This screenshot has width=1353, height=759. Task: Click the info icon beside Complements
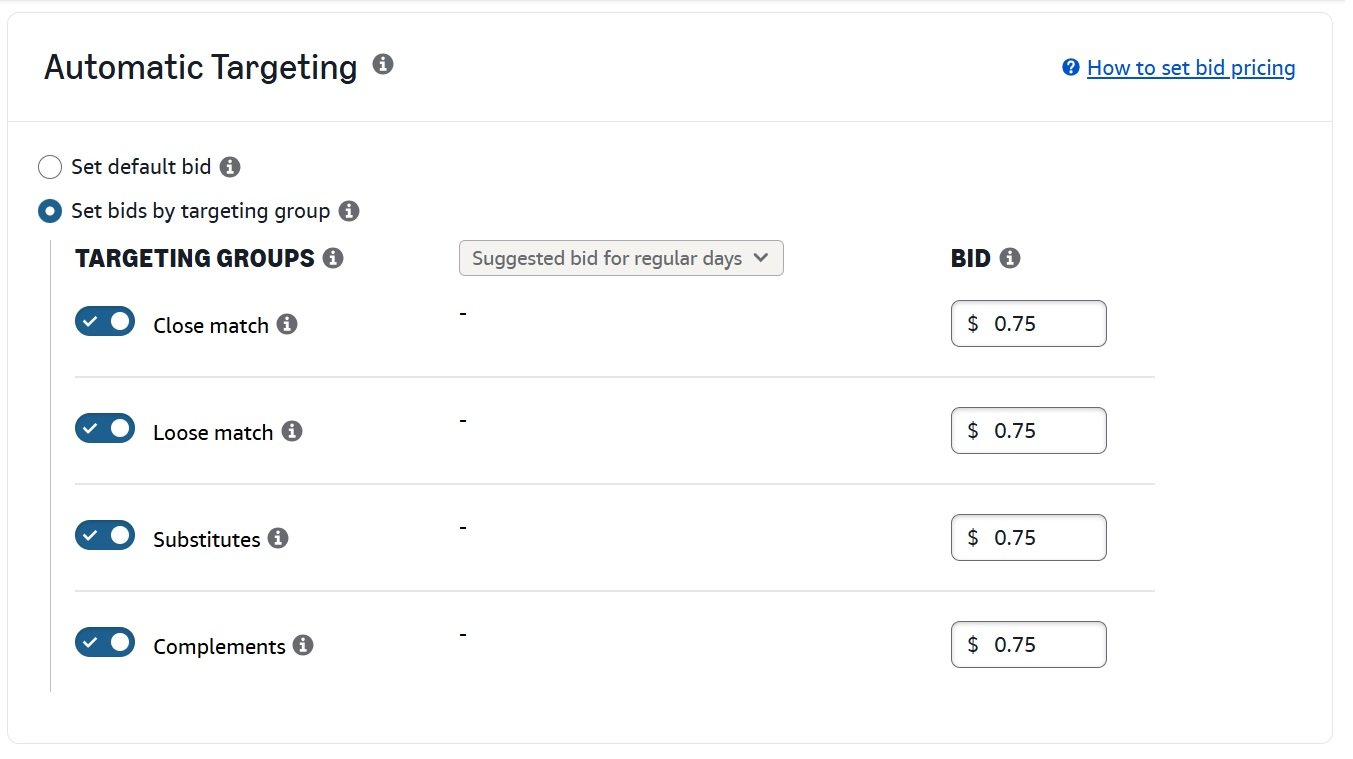[x=303, y=645]
